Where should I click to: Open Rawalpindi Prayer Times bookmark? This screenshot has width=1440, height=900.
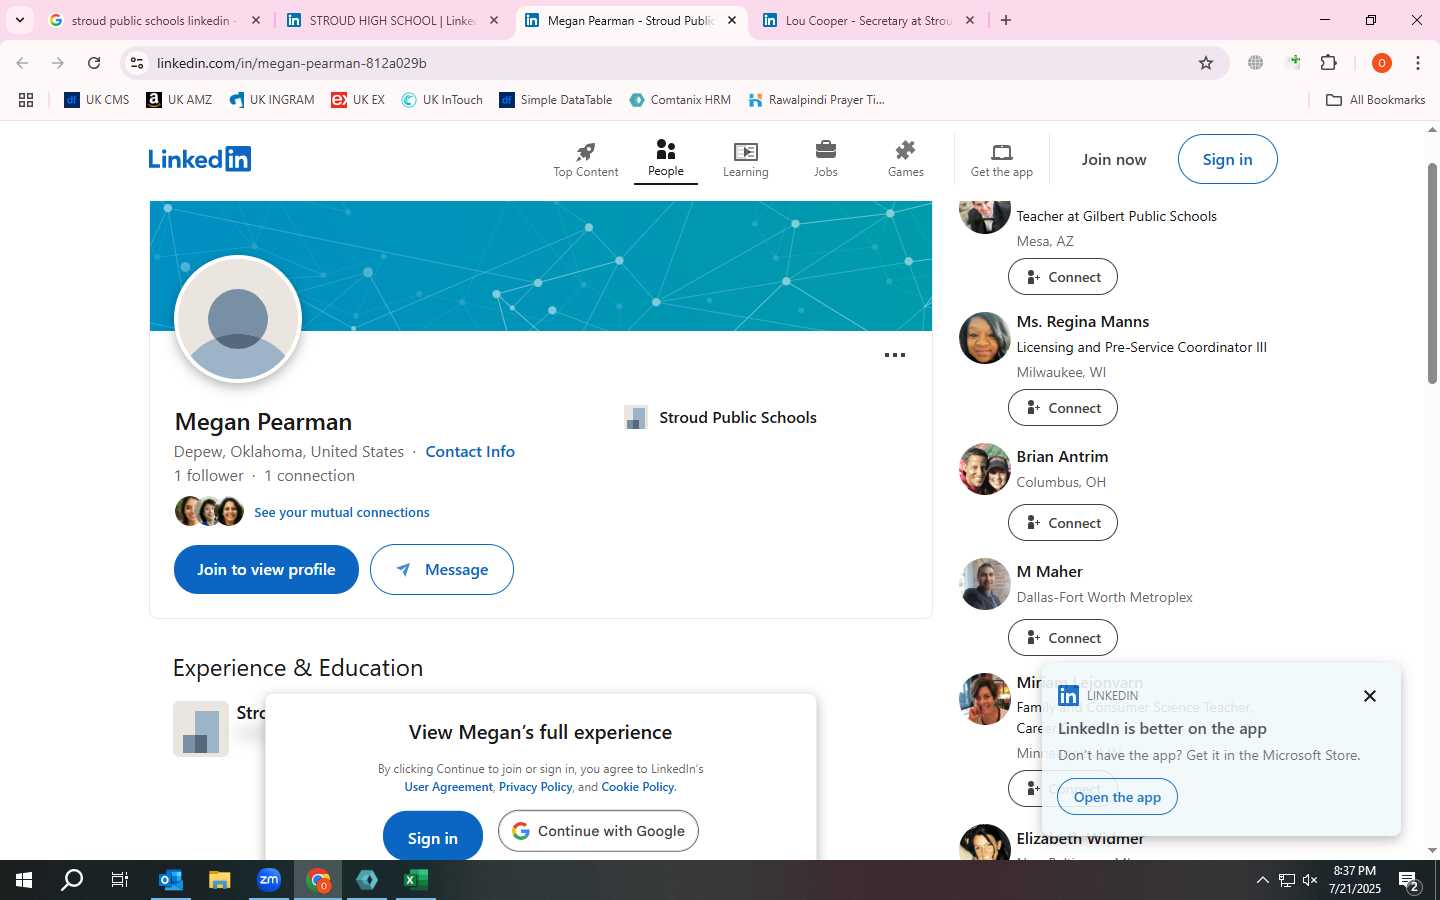[x=816, y=100]
